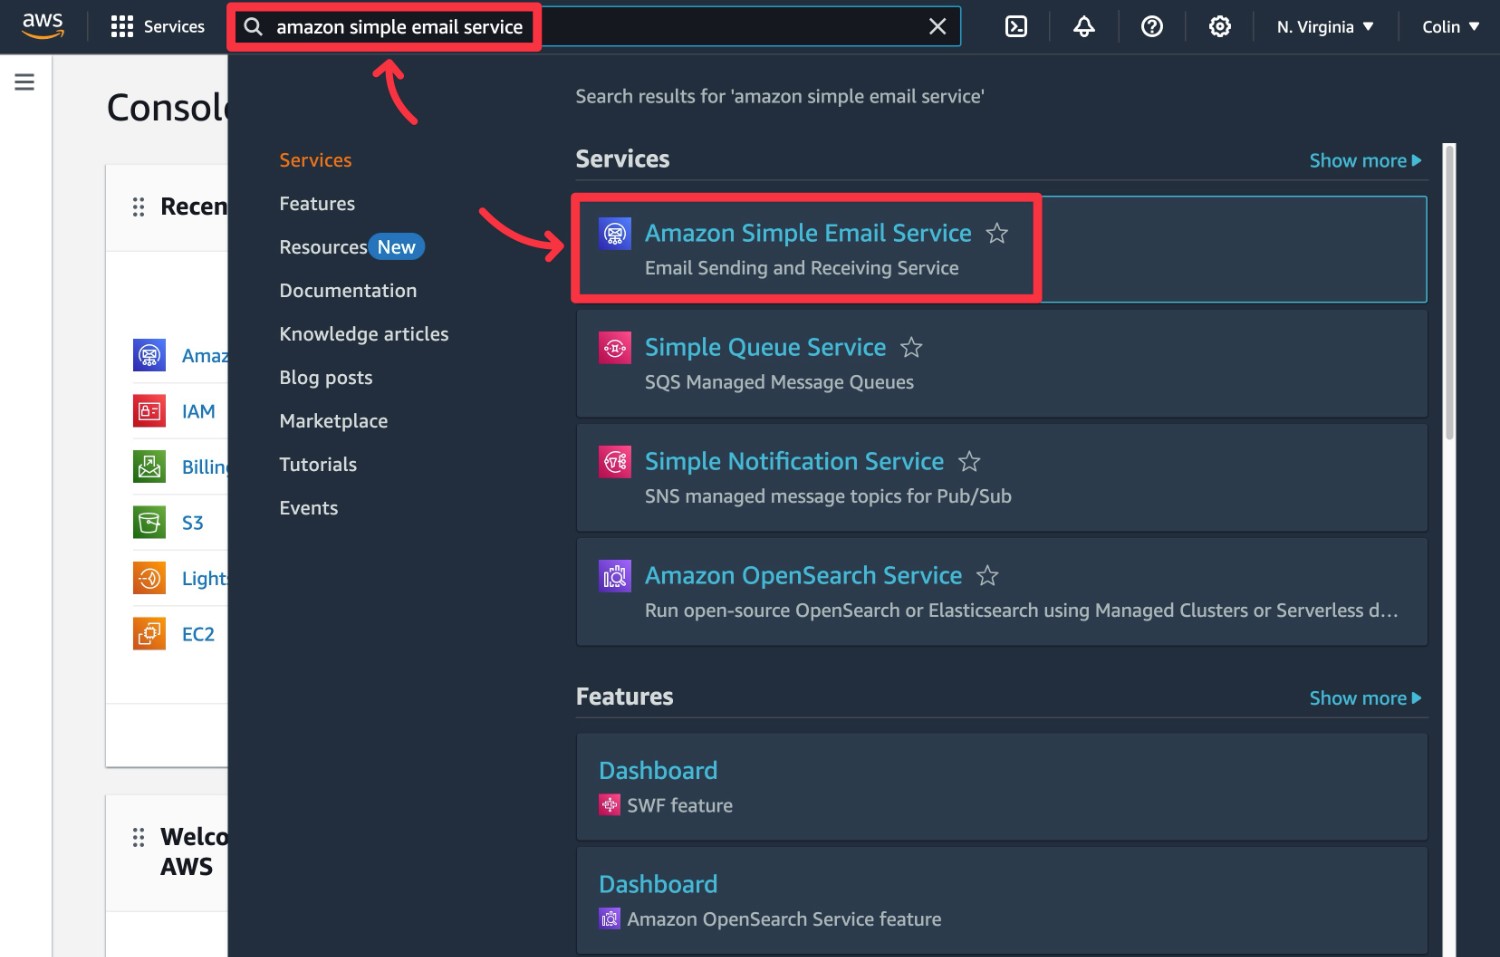Click the drag handle on Recently visited widget
Screen dimensions: 1500x957
point(138,207)
